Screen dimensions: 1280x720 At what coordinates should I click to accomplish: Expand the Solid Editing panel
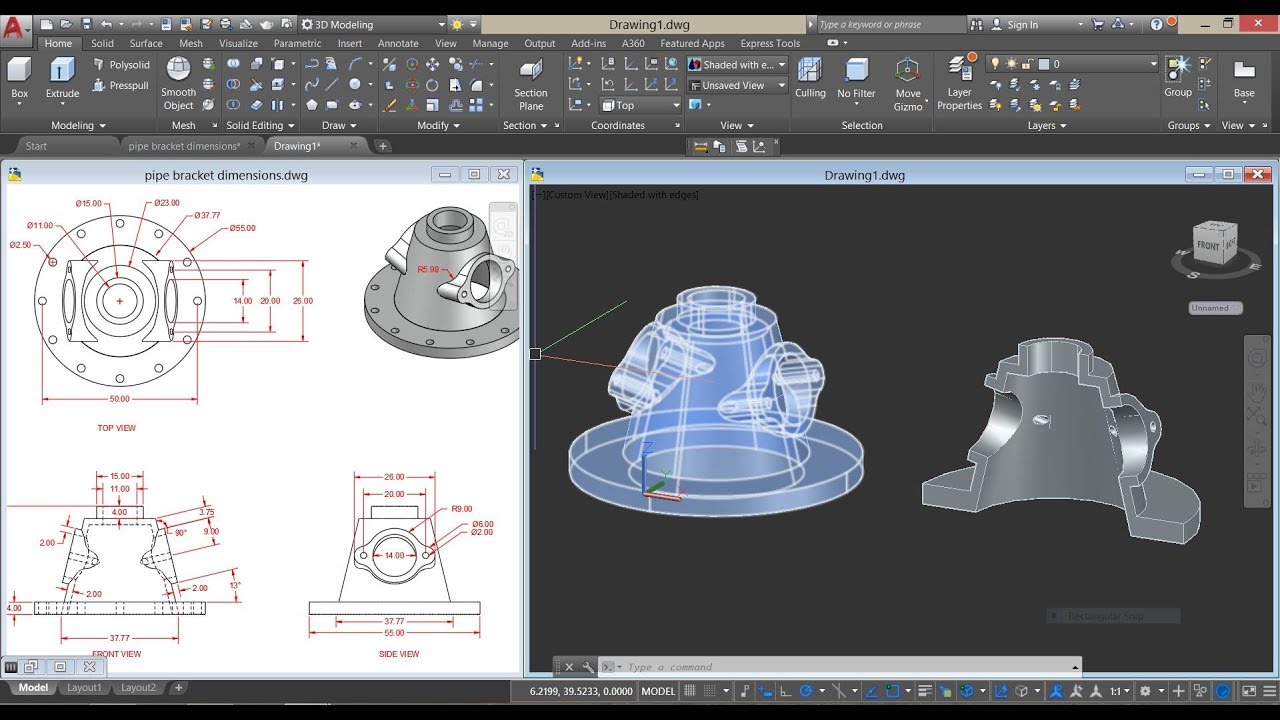tap(260, 125)
